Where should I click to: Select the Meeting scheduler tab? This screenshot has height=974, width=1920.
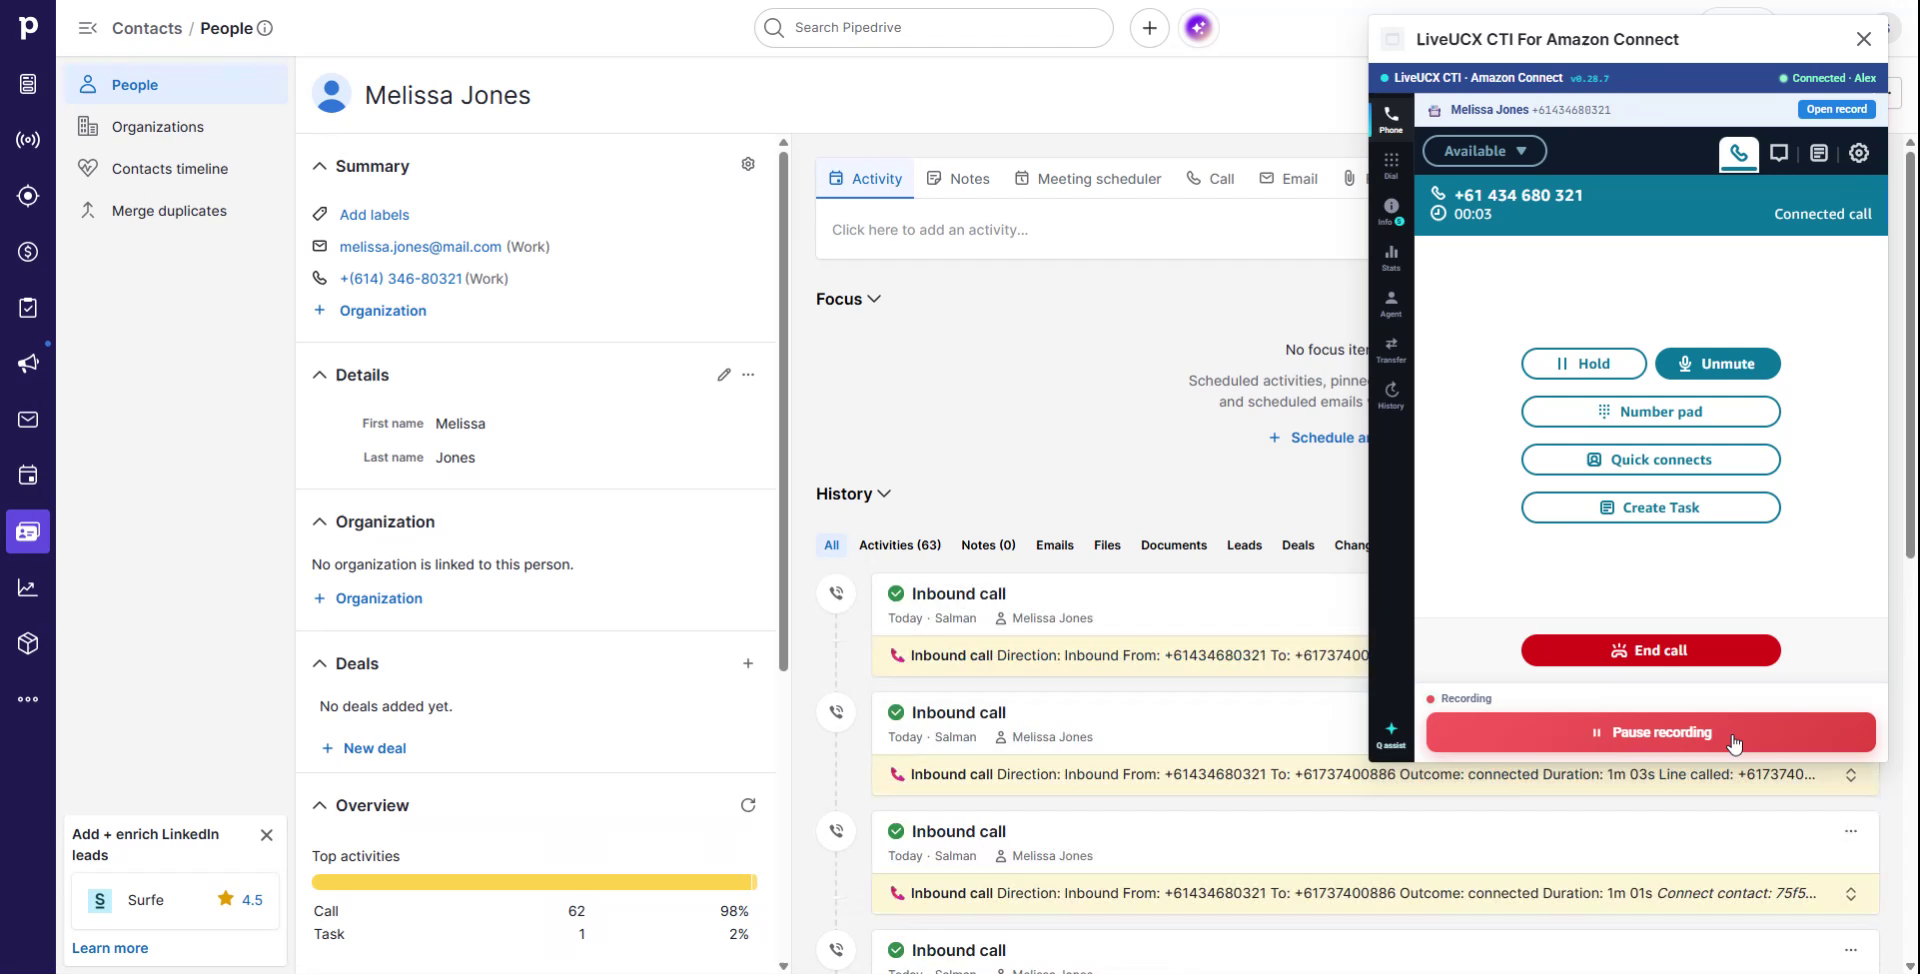coord(1087,179)
